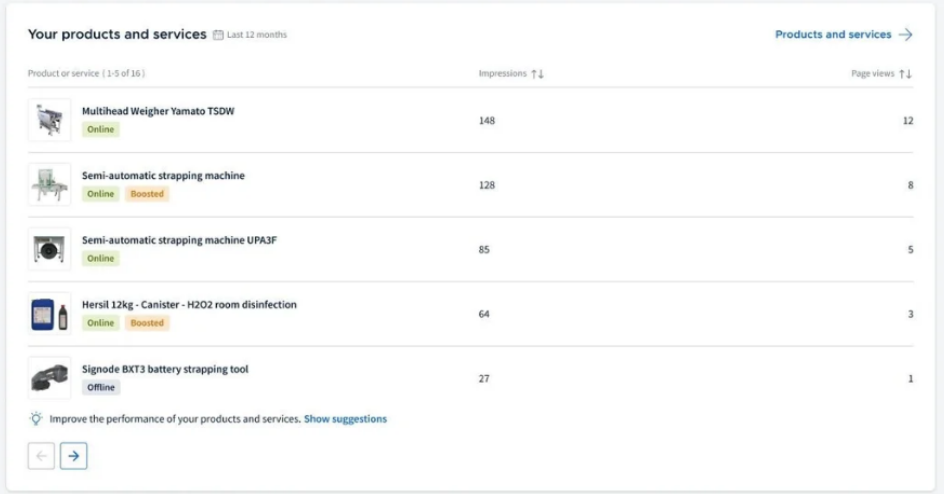Open the Multihead Weigher Yamato TSDW thumbnail

(49, 120)
